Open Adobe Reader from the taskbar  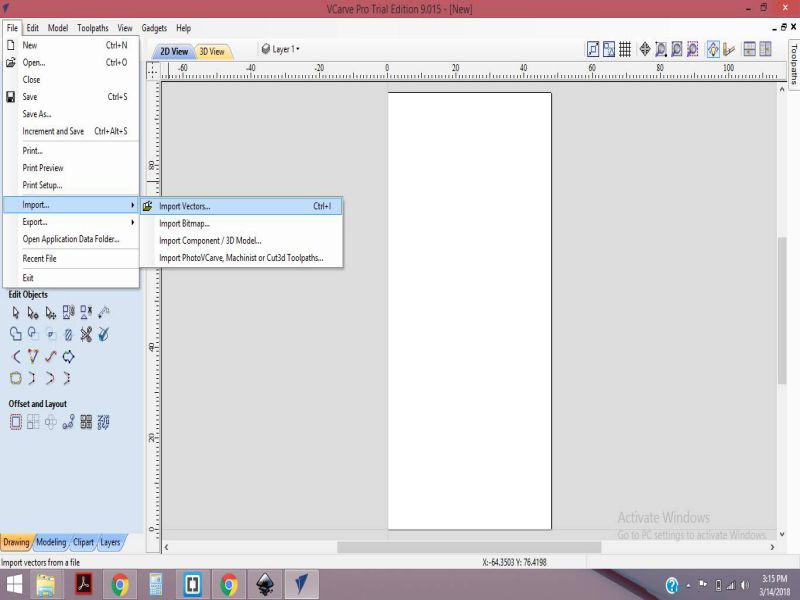84,585
